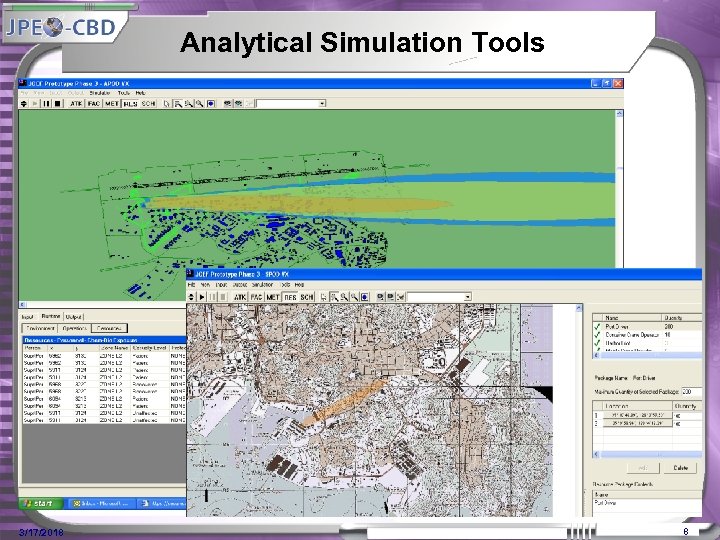Select RES toolbar button in APOD window
Image resolution: width=720 pixels, height=540 pixels.
(x=130, y=103)
